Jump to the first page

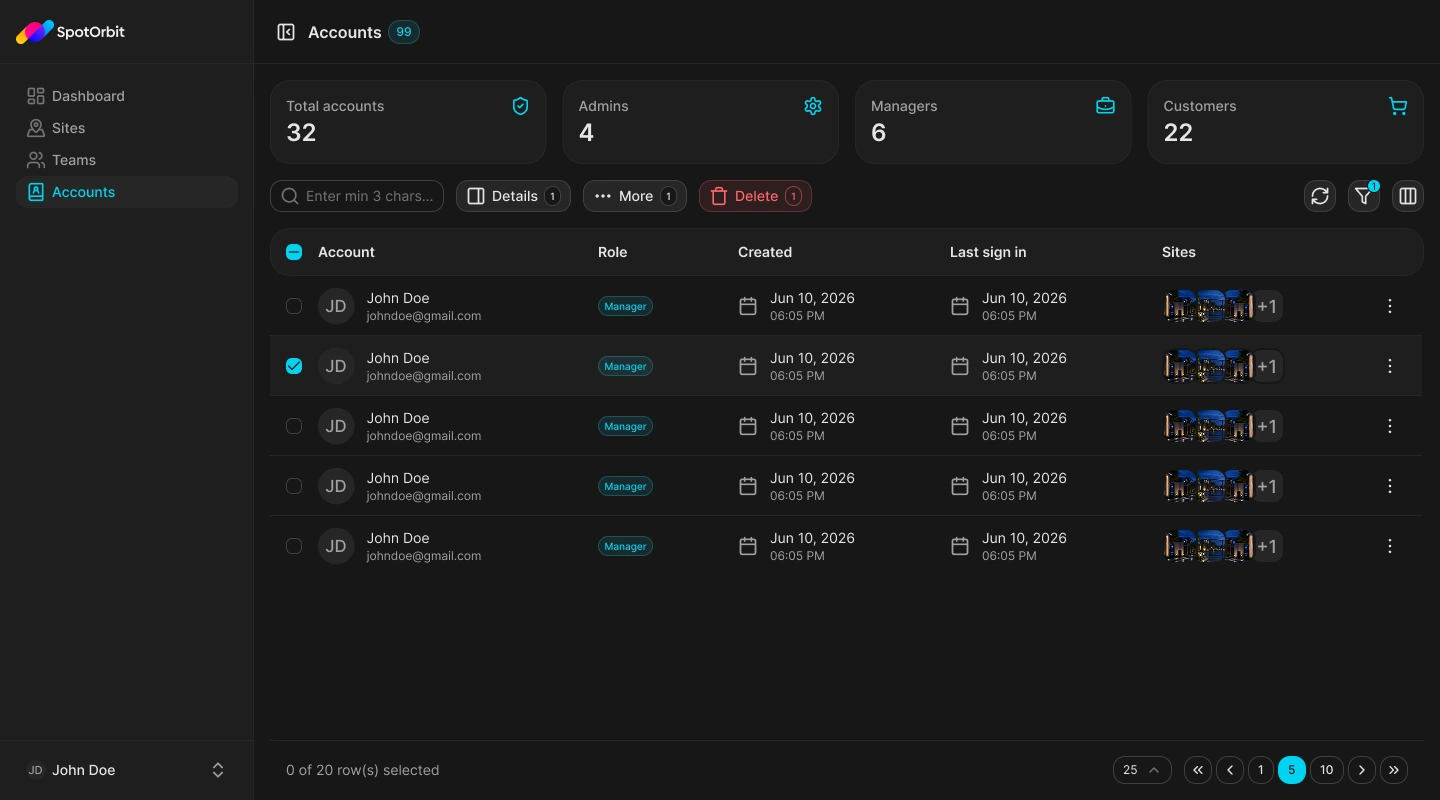pyautogui.click(x=1198, y=770)
